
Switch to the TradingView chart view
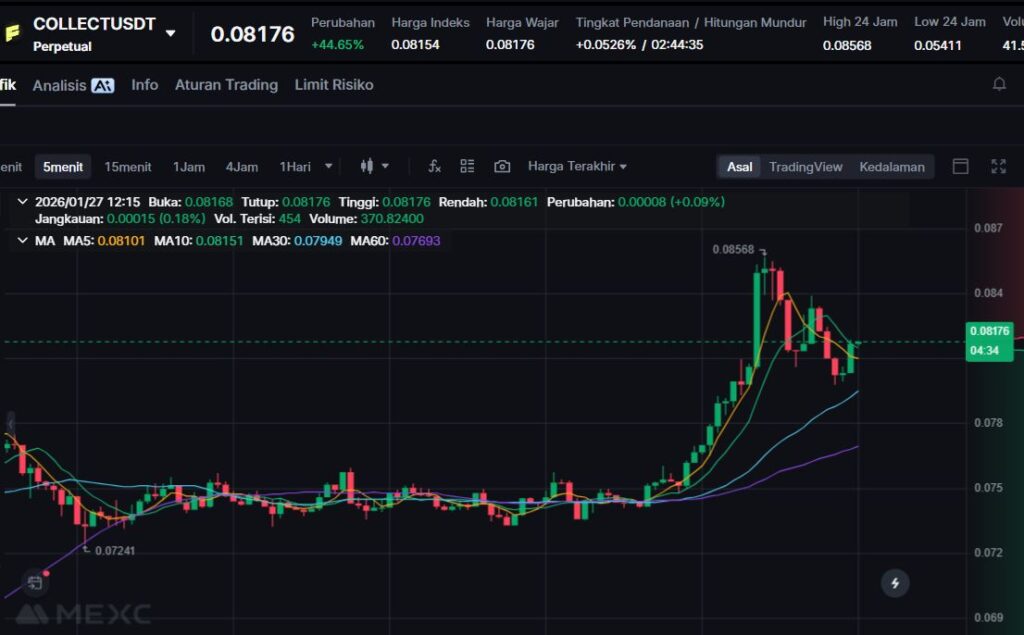click(805, 166)
